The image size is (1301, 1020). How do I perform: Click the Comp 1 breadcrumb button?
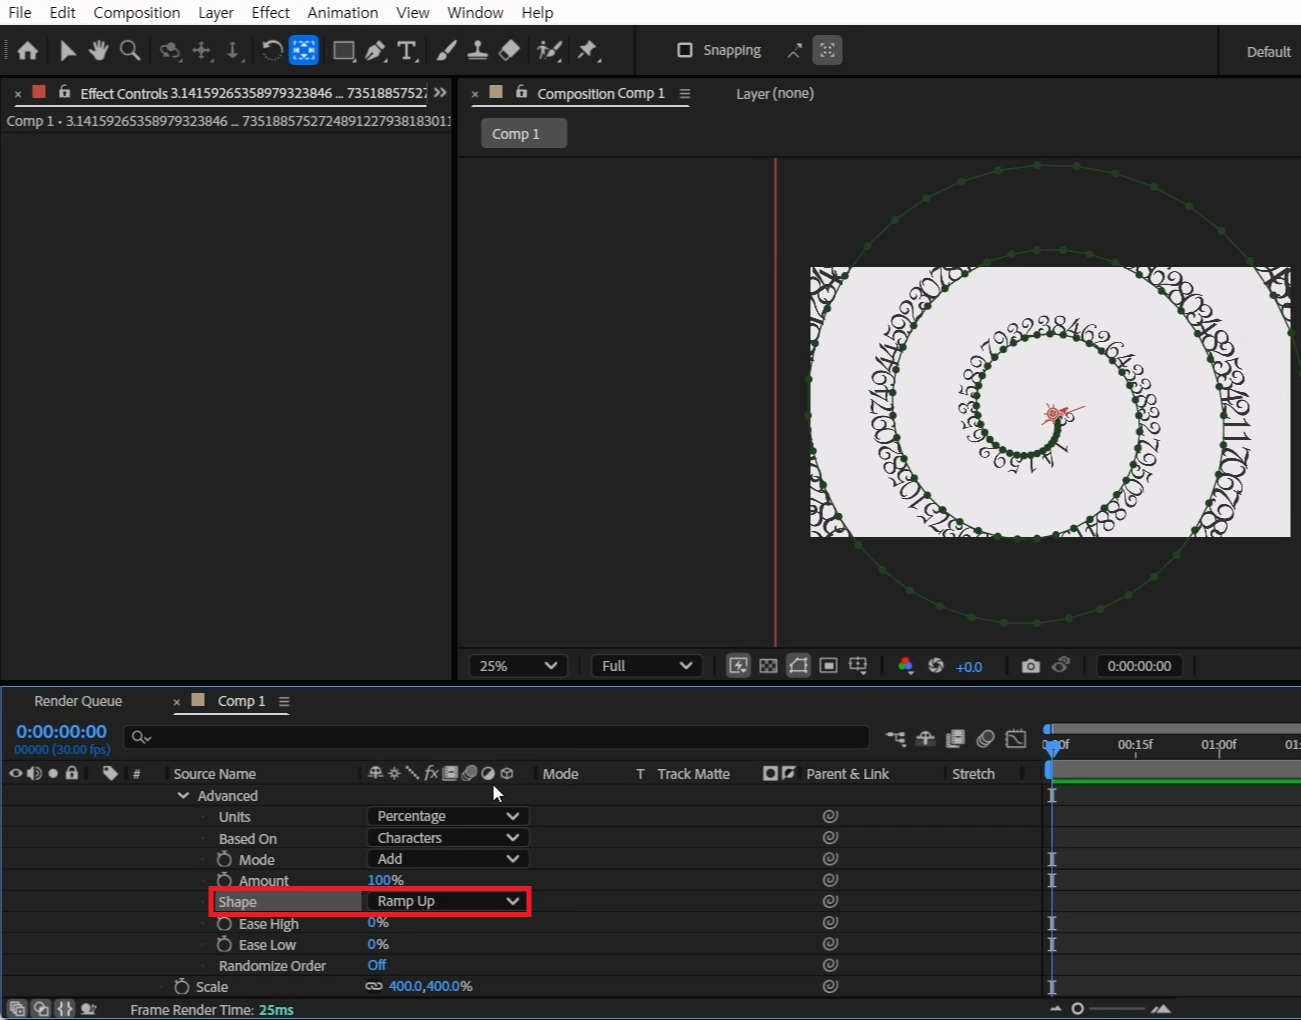point(523,133)
